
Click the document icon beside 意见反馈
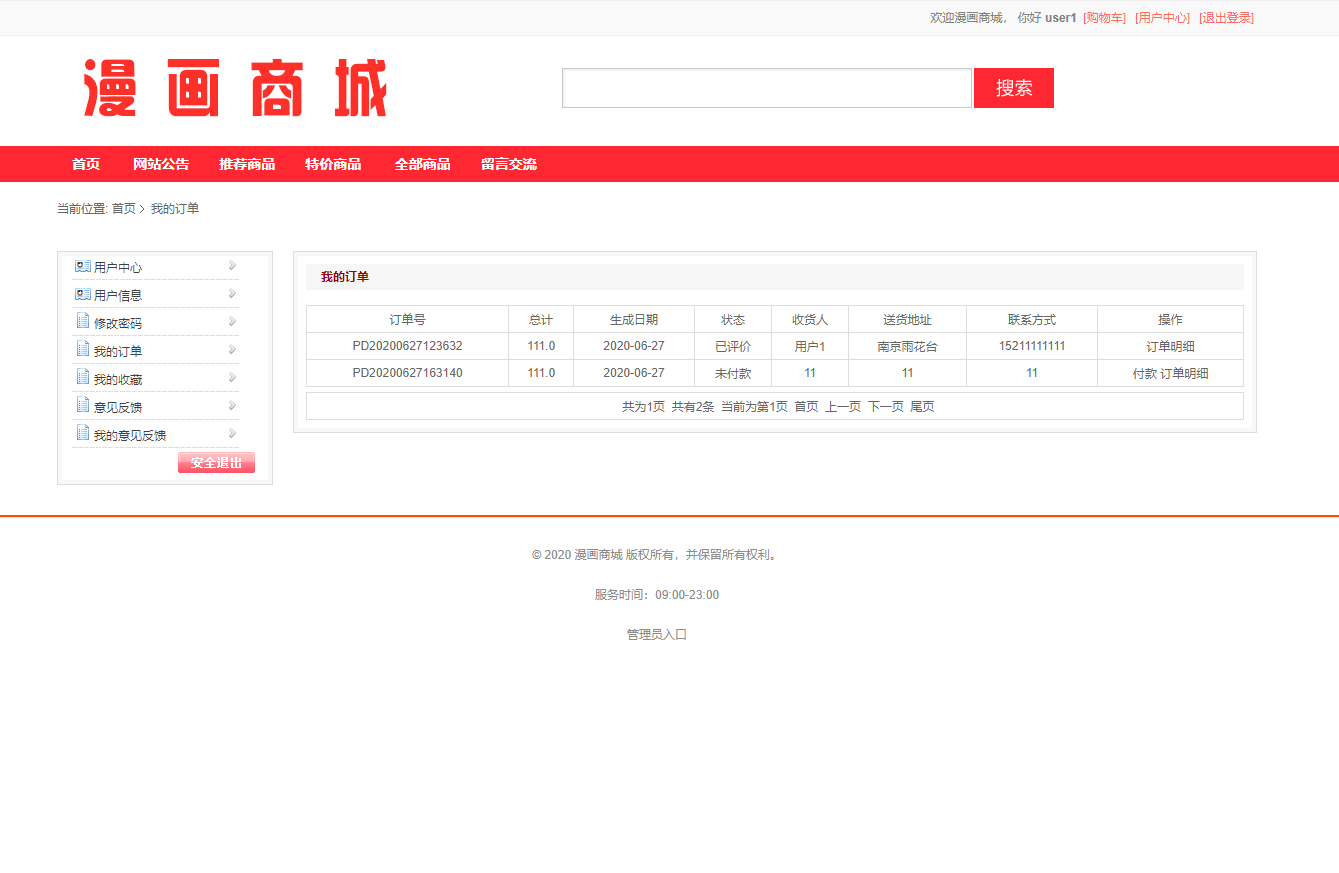coord(83,406)
